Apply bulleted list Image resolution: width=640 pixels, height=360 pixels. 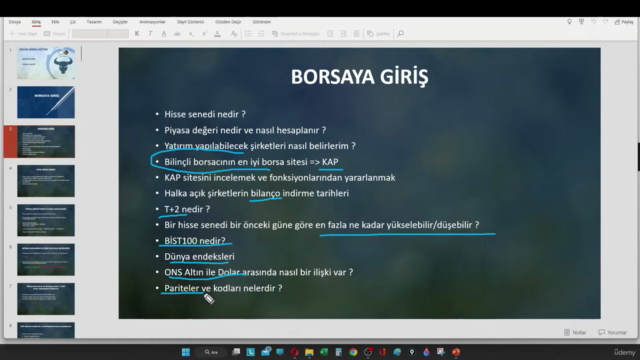pos(248,33)
